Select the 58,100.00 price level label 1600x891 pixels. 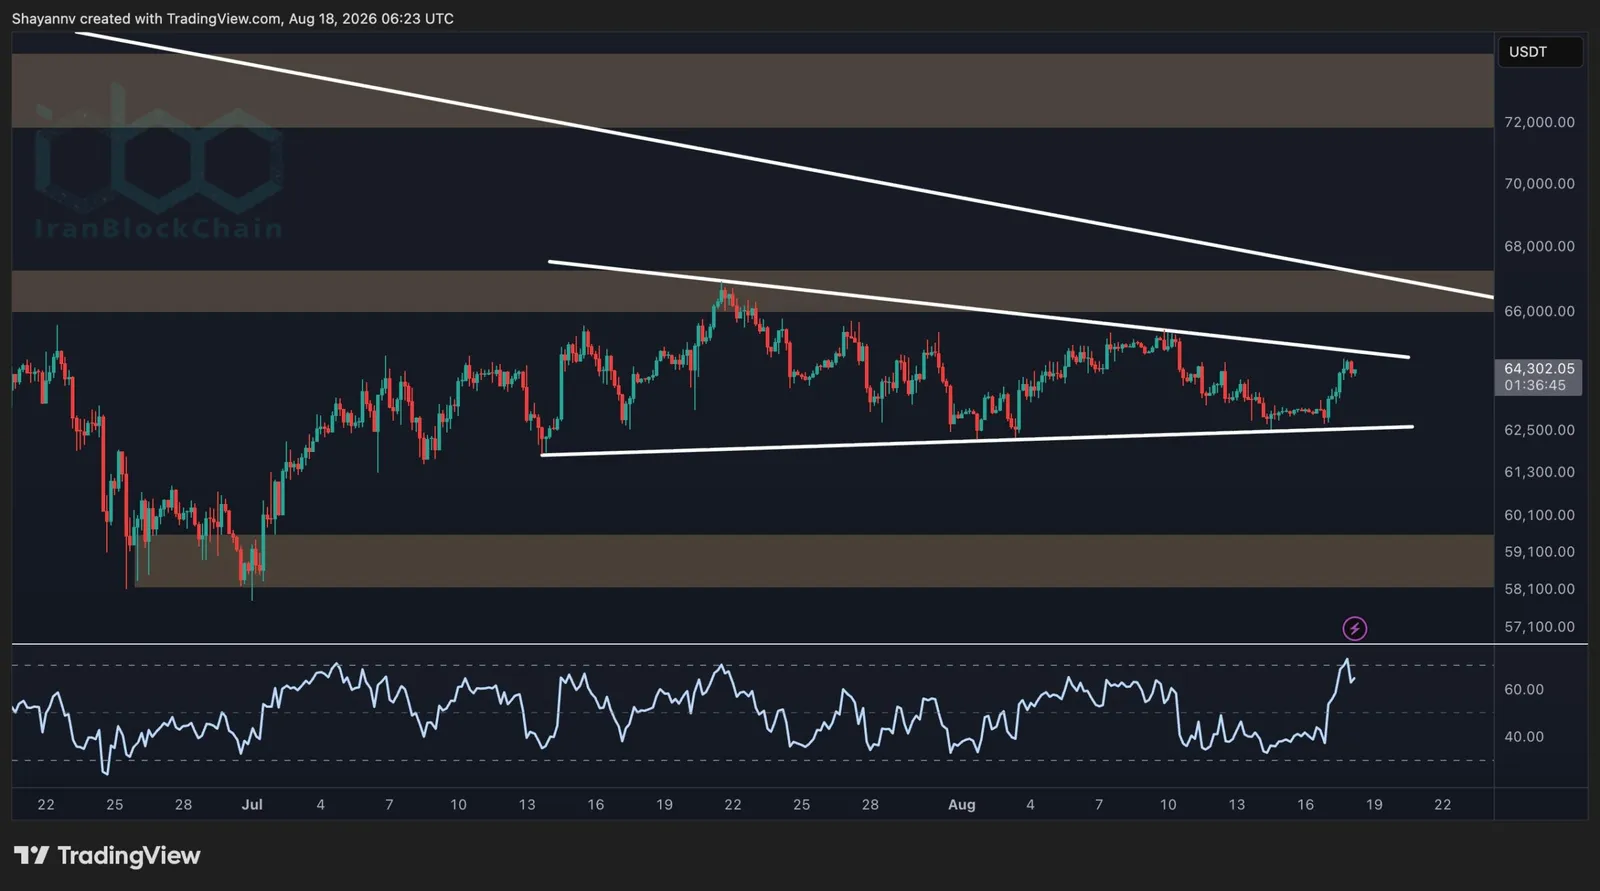click(x=1539, y=589)
